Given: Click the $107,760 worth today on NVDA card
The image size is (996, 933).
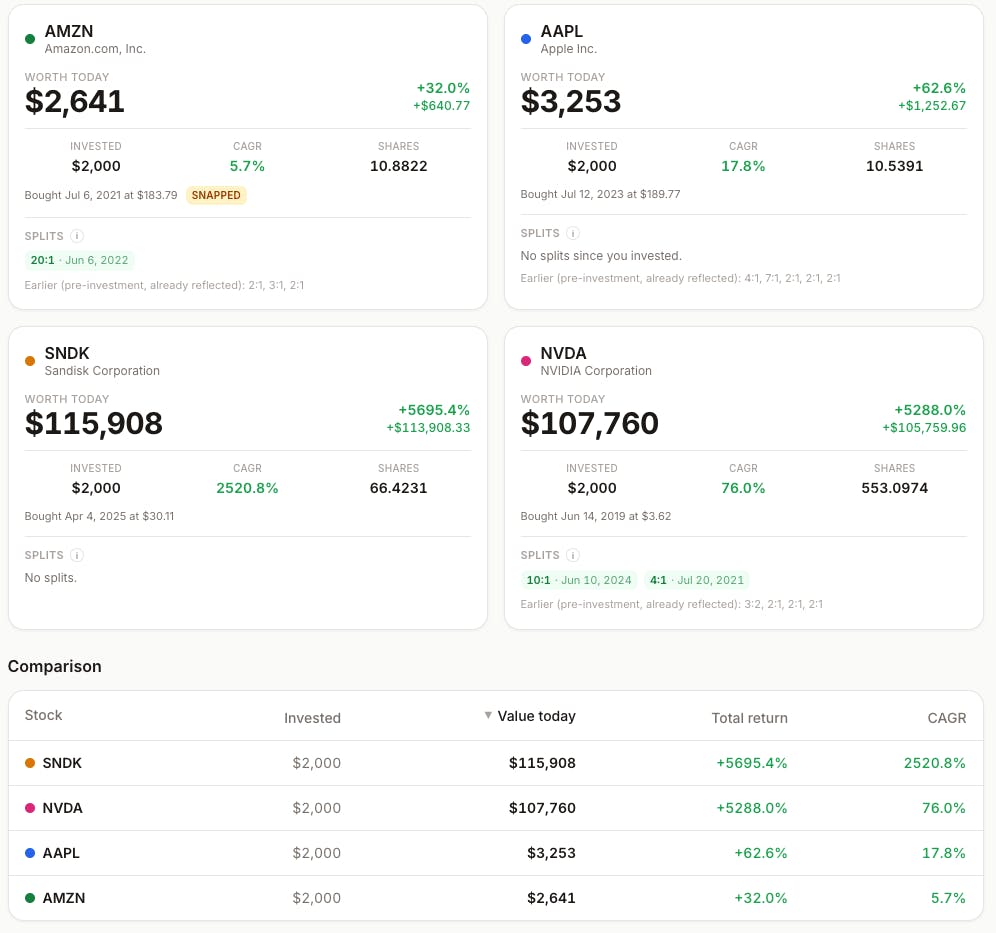Looking at the screenshot, I should [589, 424].
